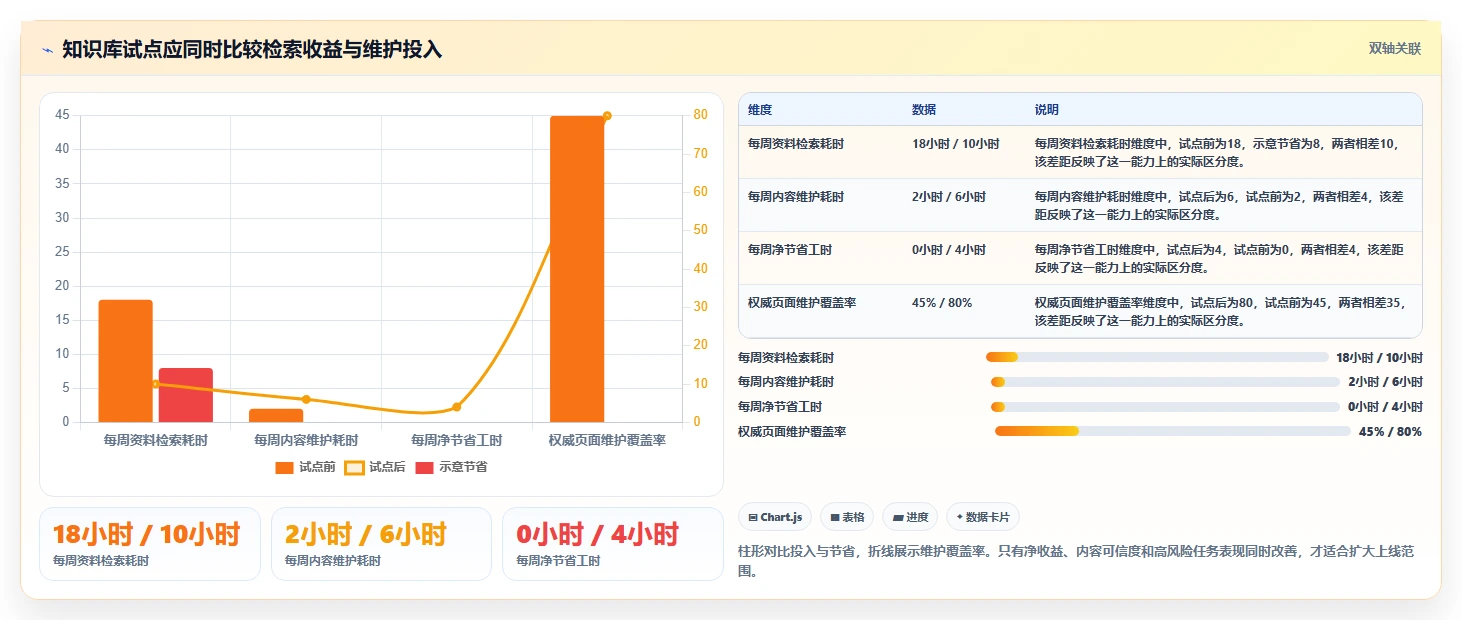The image size is (1462, 620).
Task: Click the tall 权威页面维护覆盖率 orange bar
Action: [577, 269]
